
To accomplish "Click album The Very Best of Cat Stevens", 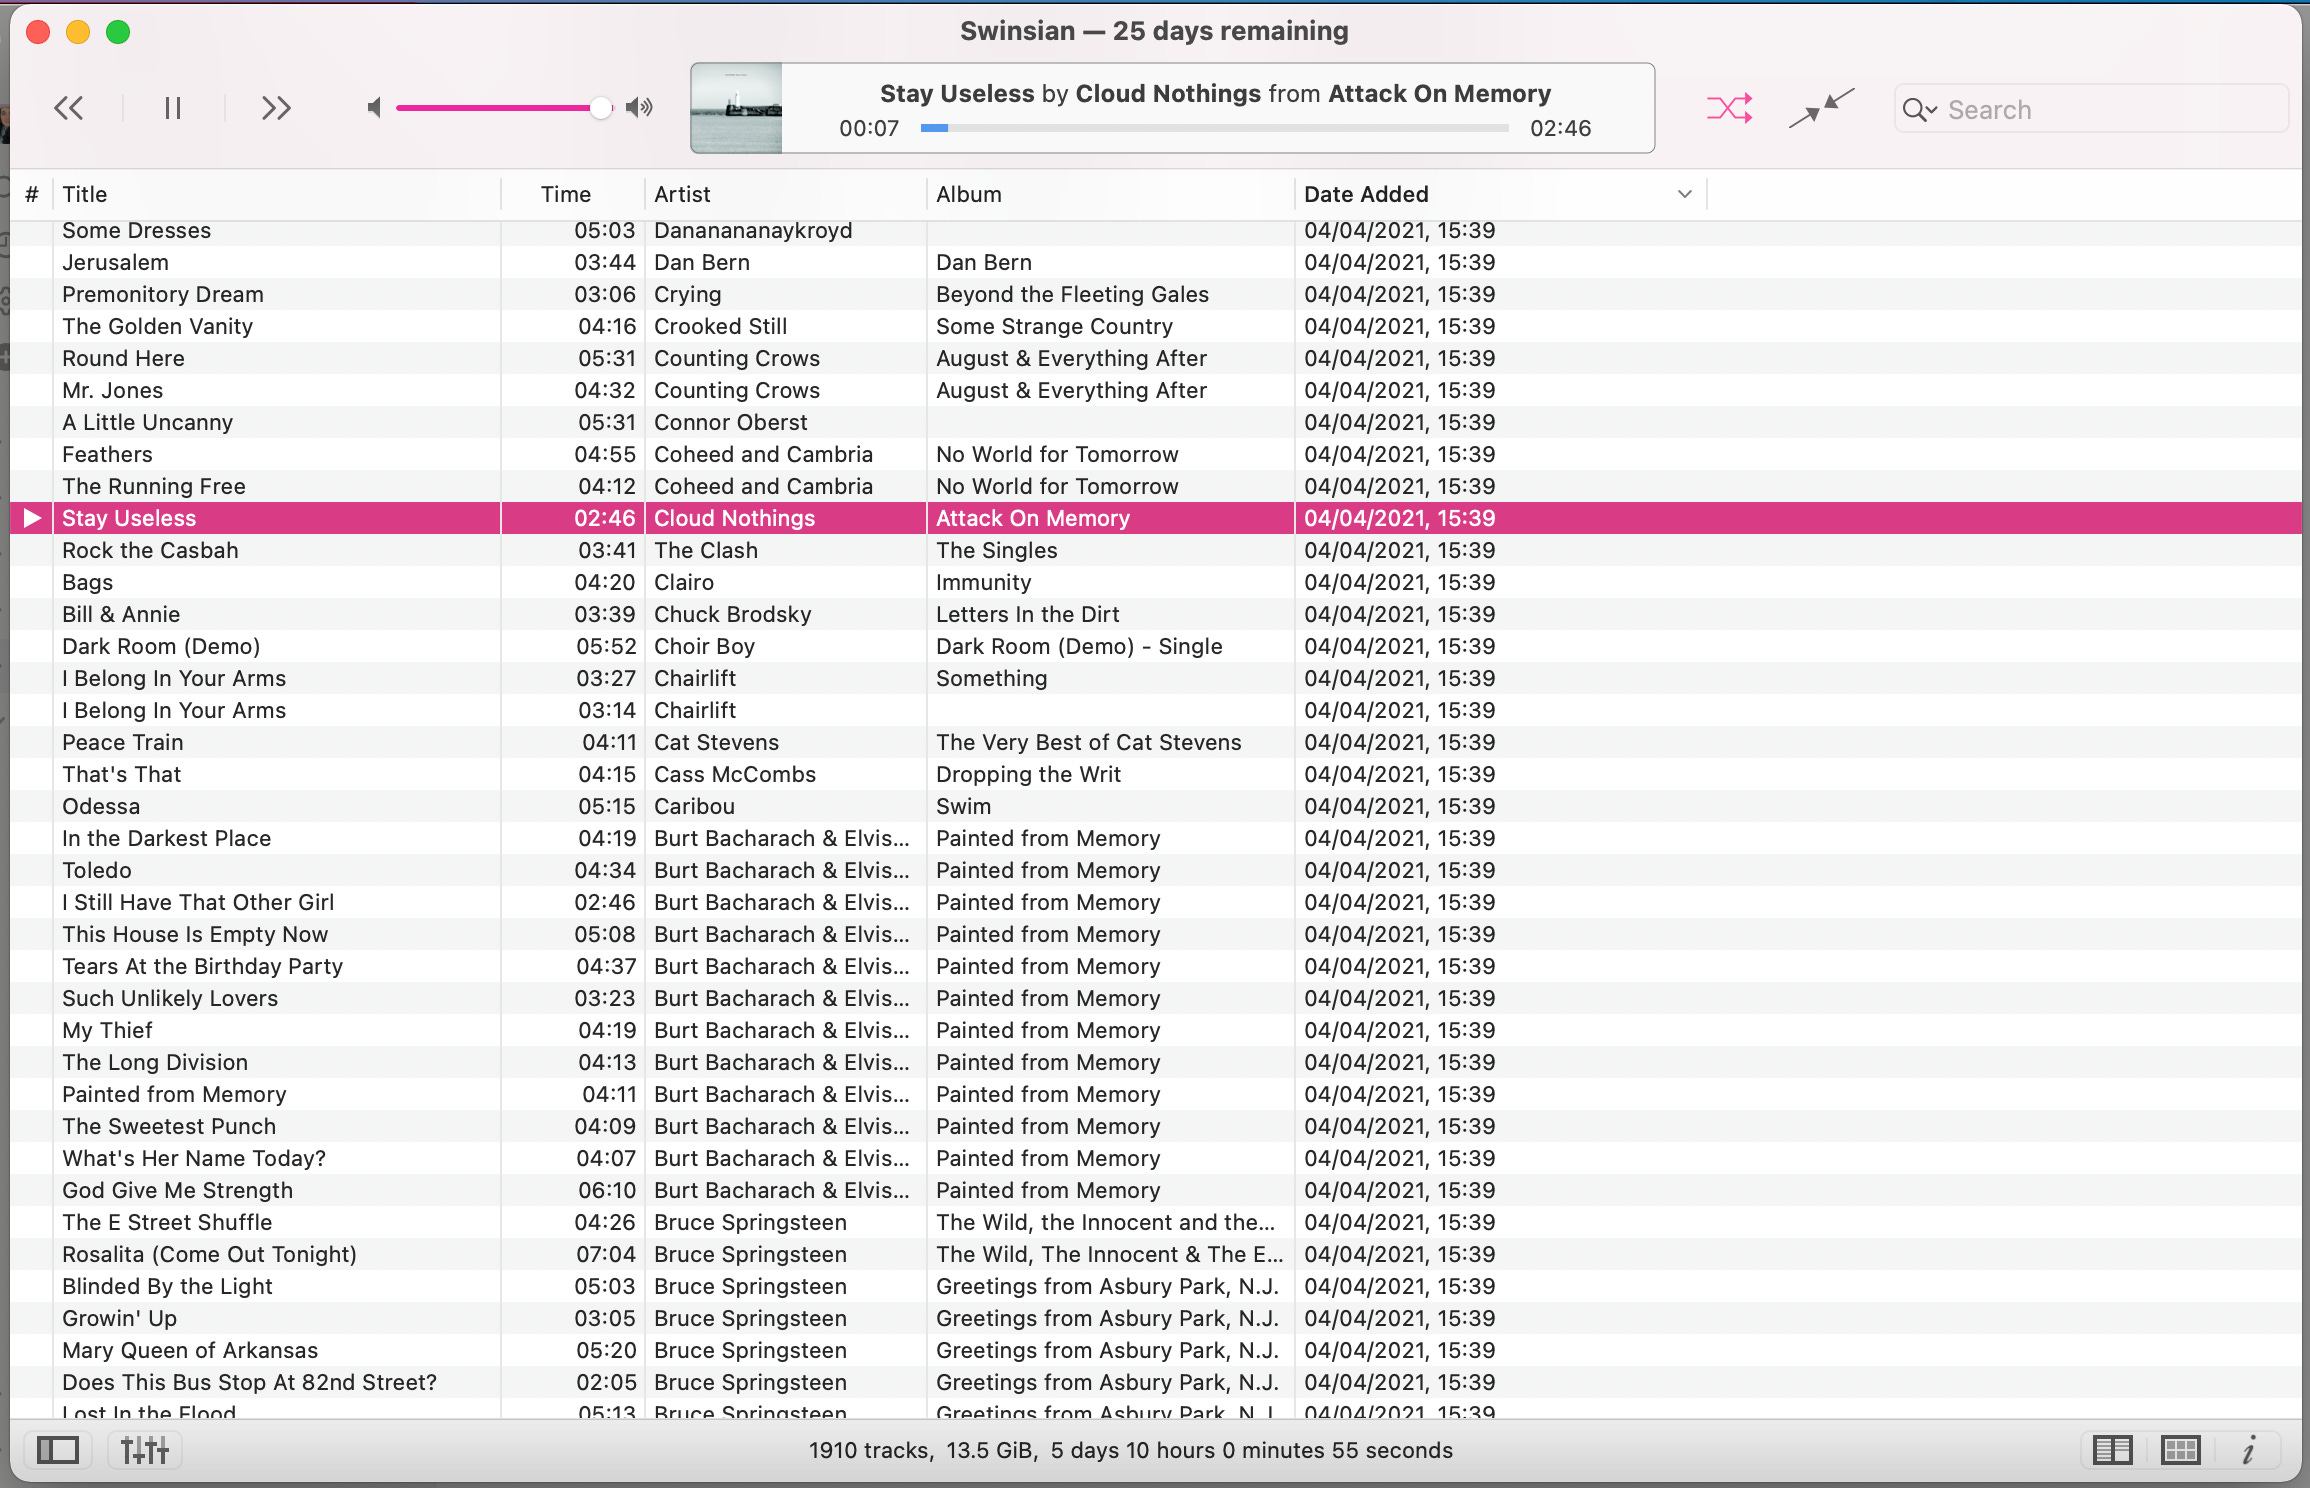I will pos(1088,742).
